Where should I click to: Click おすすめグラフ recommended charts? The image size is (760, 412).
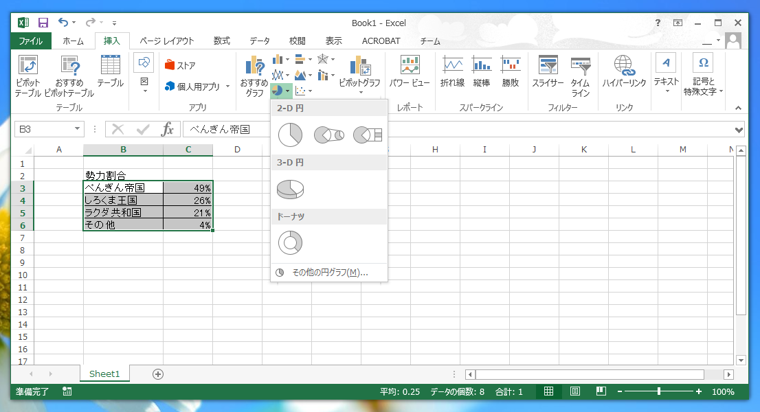[254, 77]
